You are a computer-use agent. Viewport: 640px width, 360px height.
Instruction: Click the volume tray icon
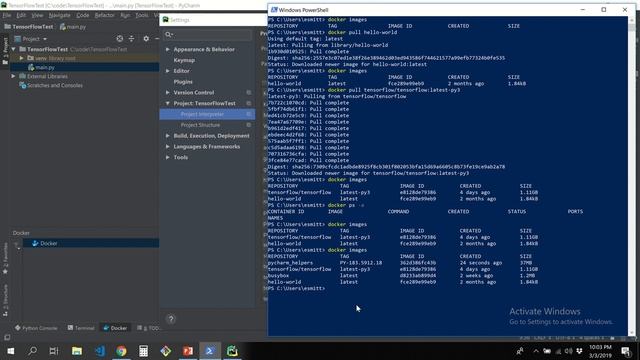pyautogui.click(x=569, y=351)
